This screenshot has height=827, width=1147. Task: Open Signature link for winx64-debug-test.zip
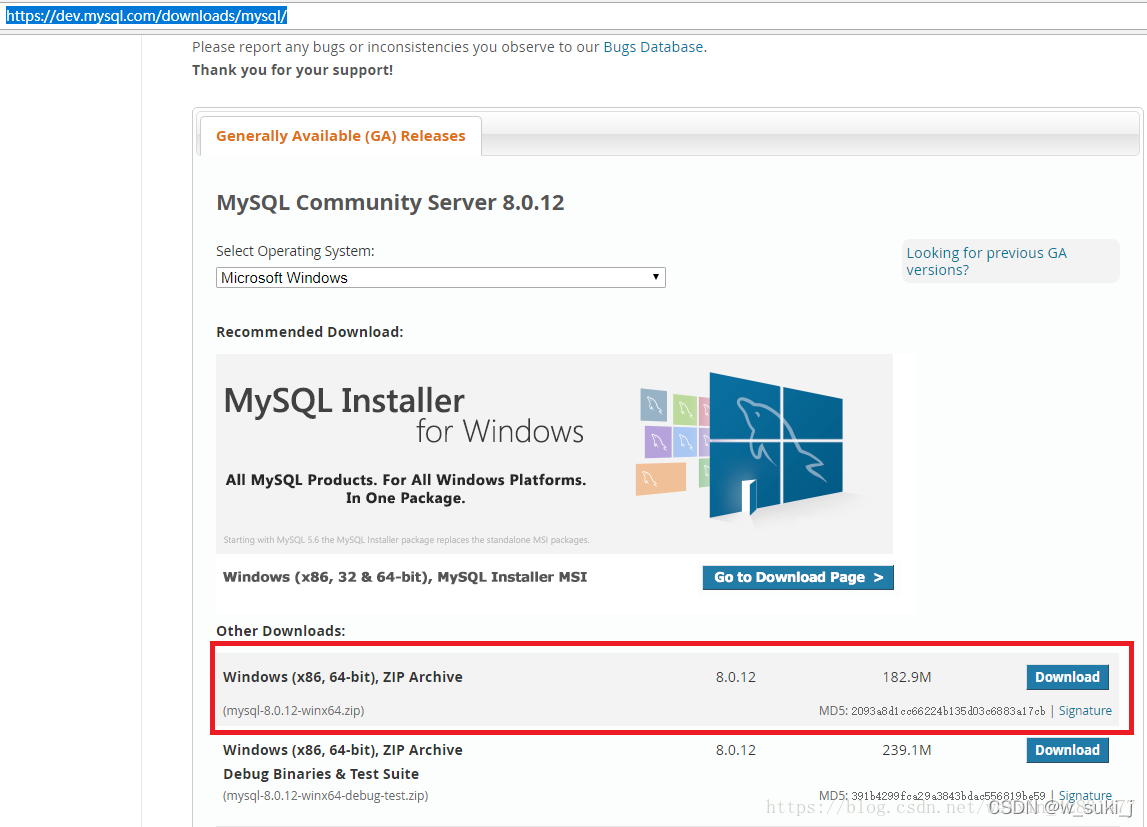click(x=1085, y=795)
